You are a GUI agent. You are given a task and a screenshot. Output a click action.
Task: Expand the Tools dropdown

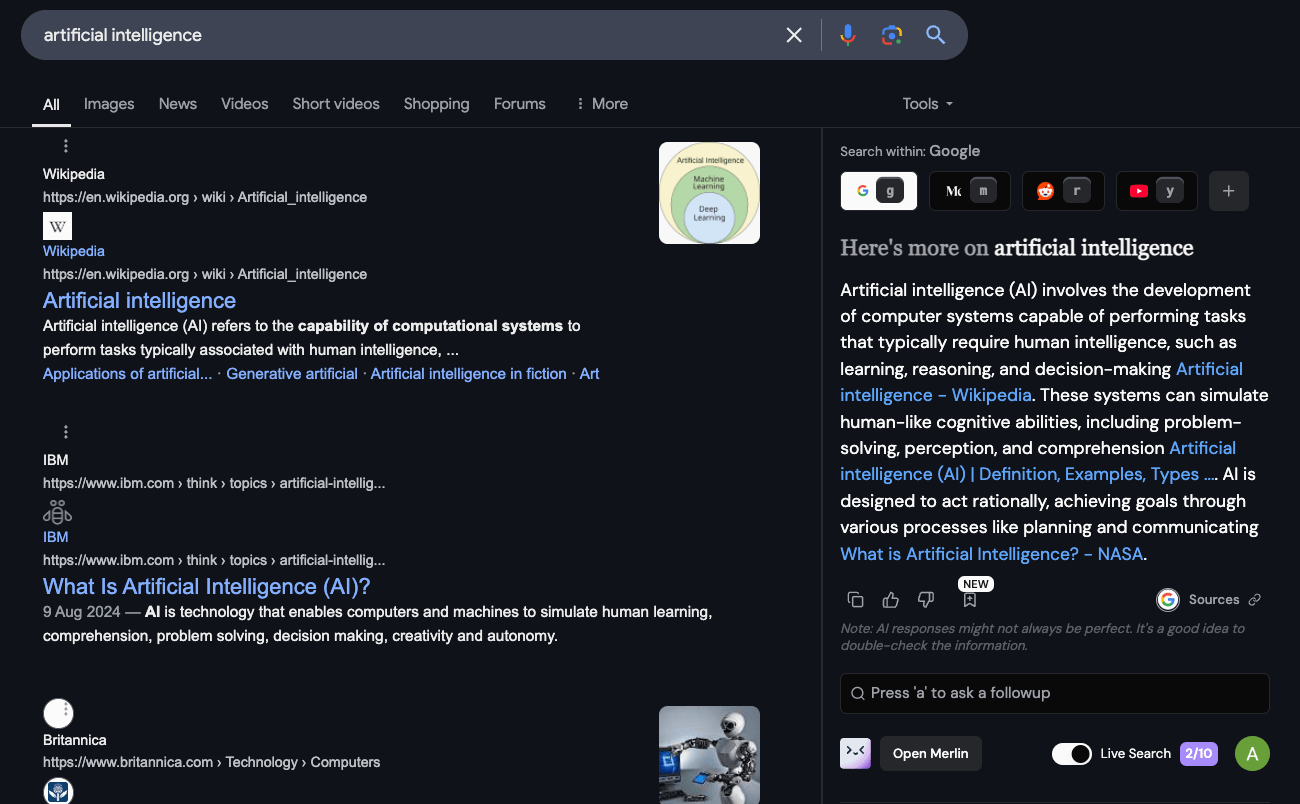928,104
